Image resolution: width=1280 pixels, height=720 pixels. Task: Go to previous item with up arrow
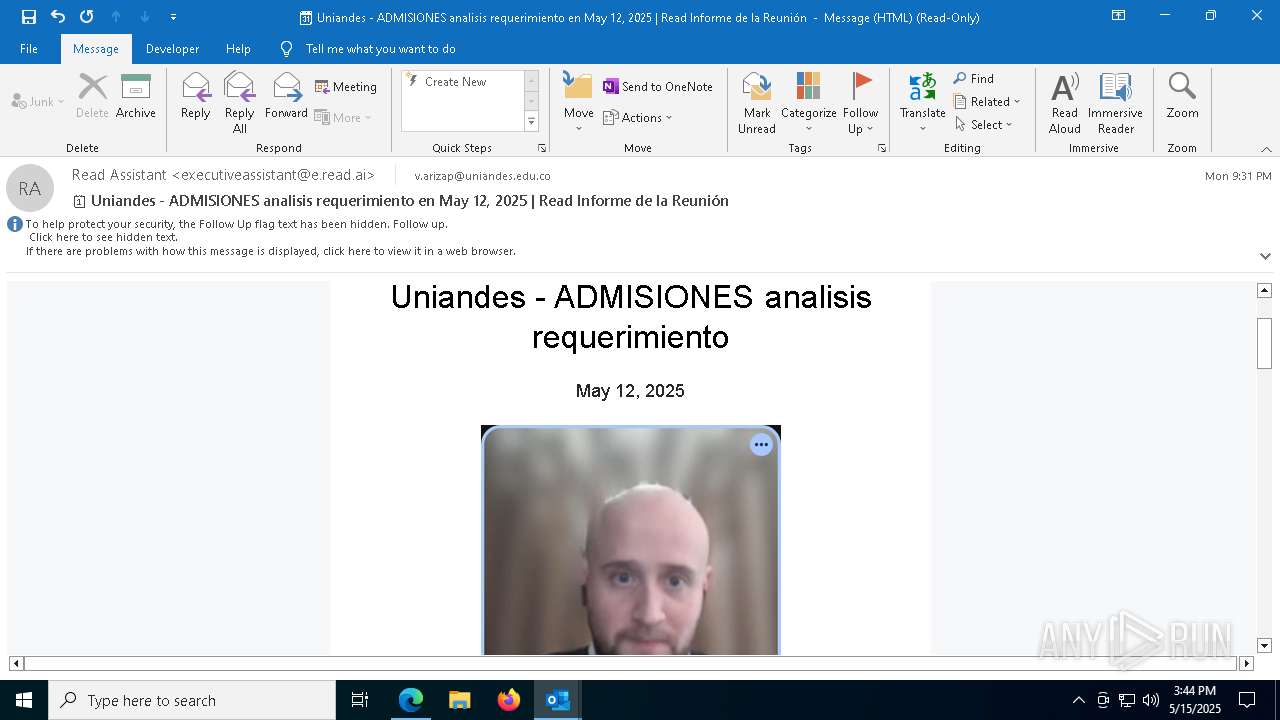[116, 17]
